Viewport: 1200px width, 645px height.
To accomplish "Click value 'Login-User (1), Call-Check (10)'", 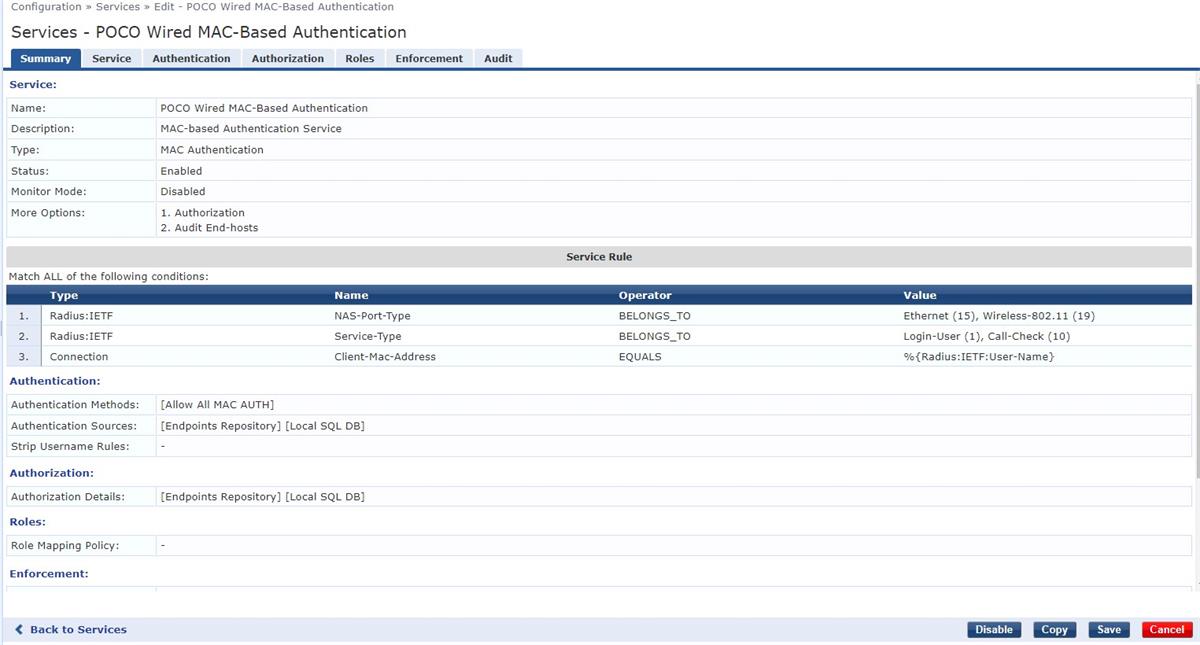I will coord(986,336).
